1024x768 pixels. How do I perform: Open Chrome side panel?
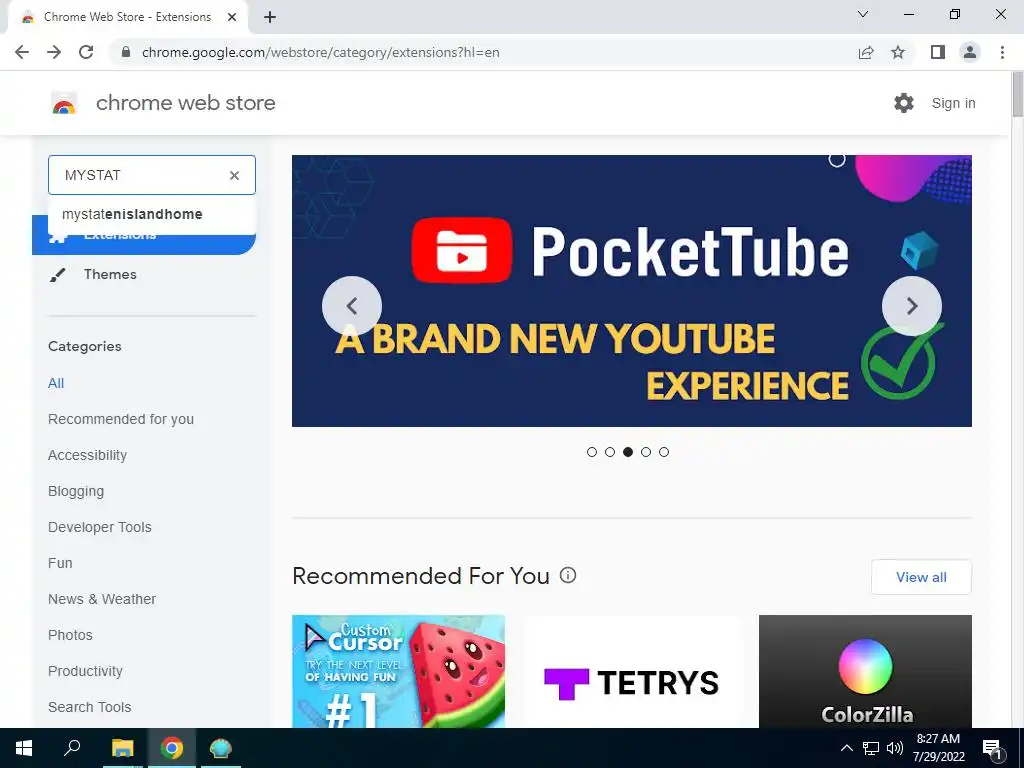click(x=938, y=52)
